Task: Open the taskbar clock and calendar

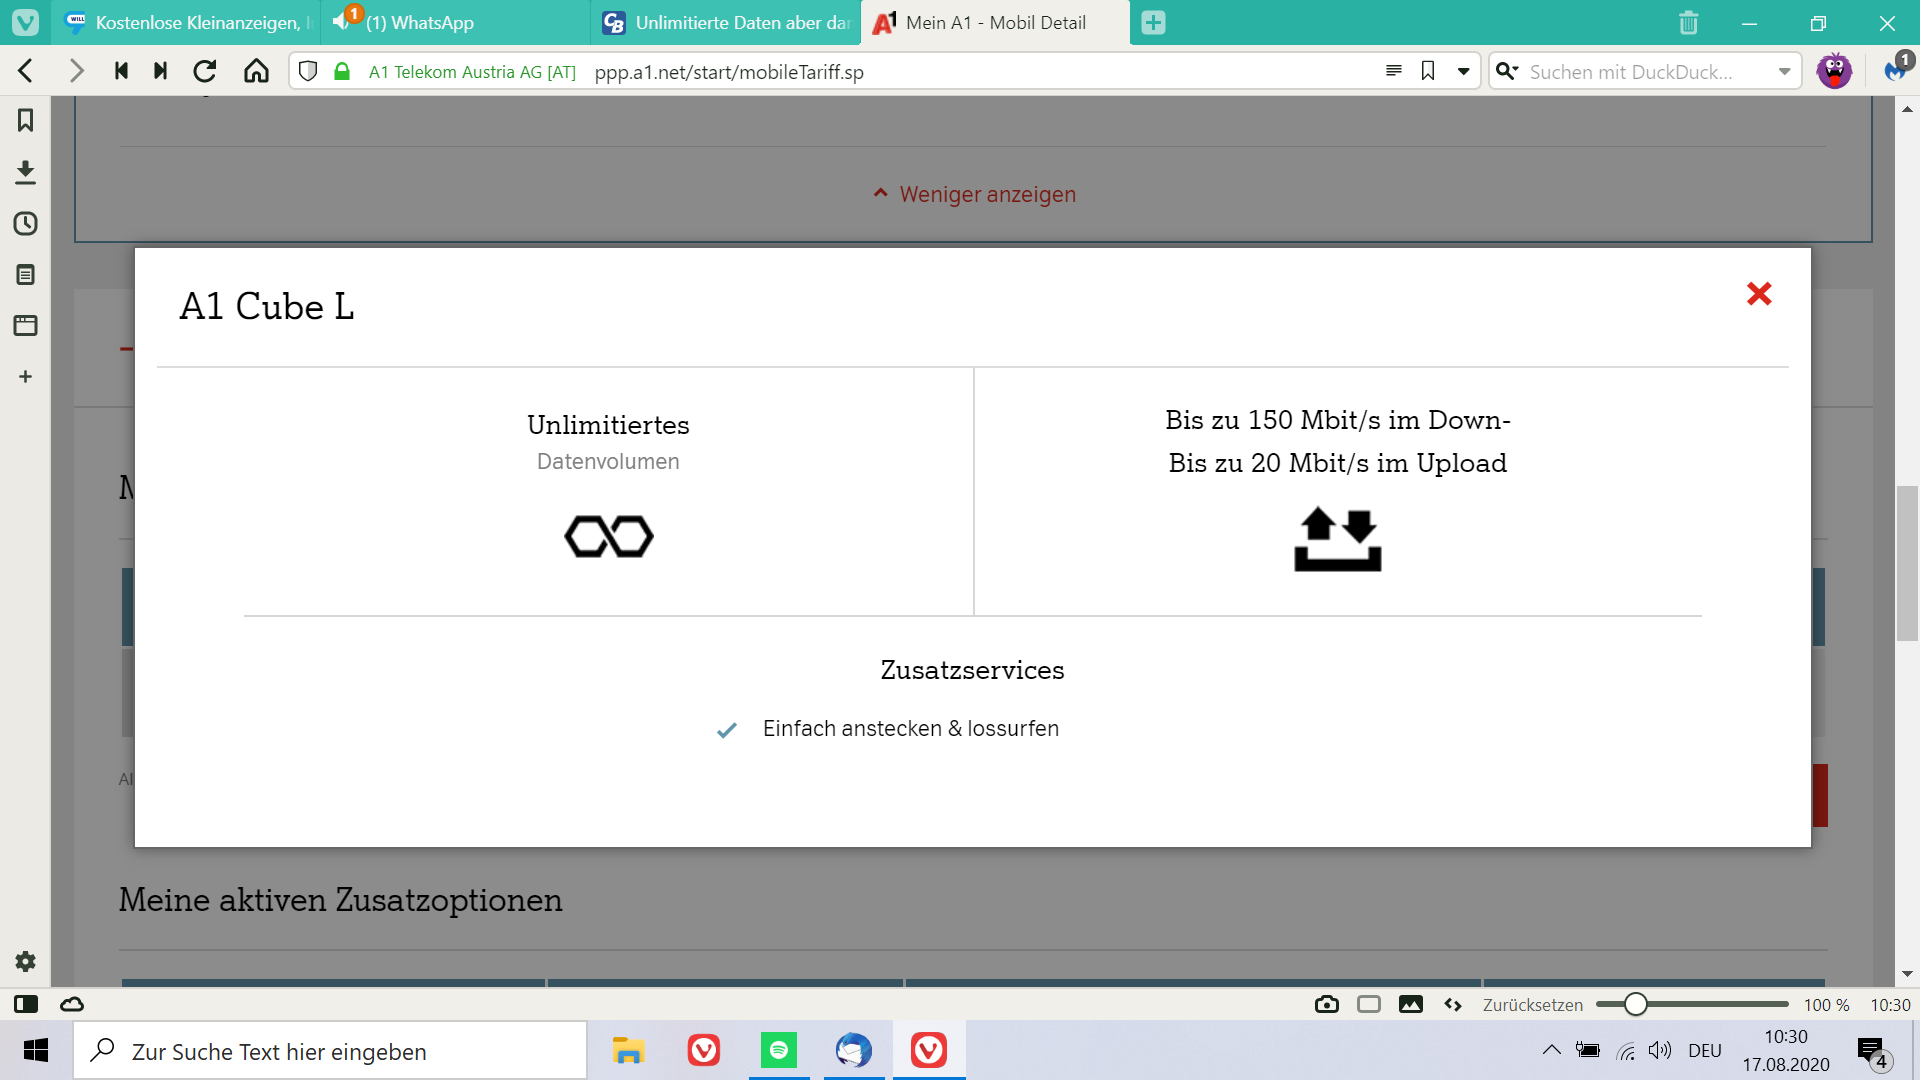Action: pos(1786,1050)
